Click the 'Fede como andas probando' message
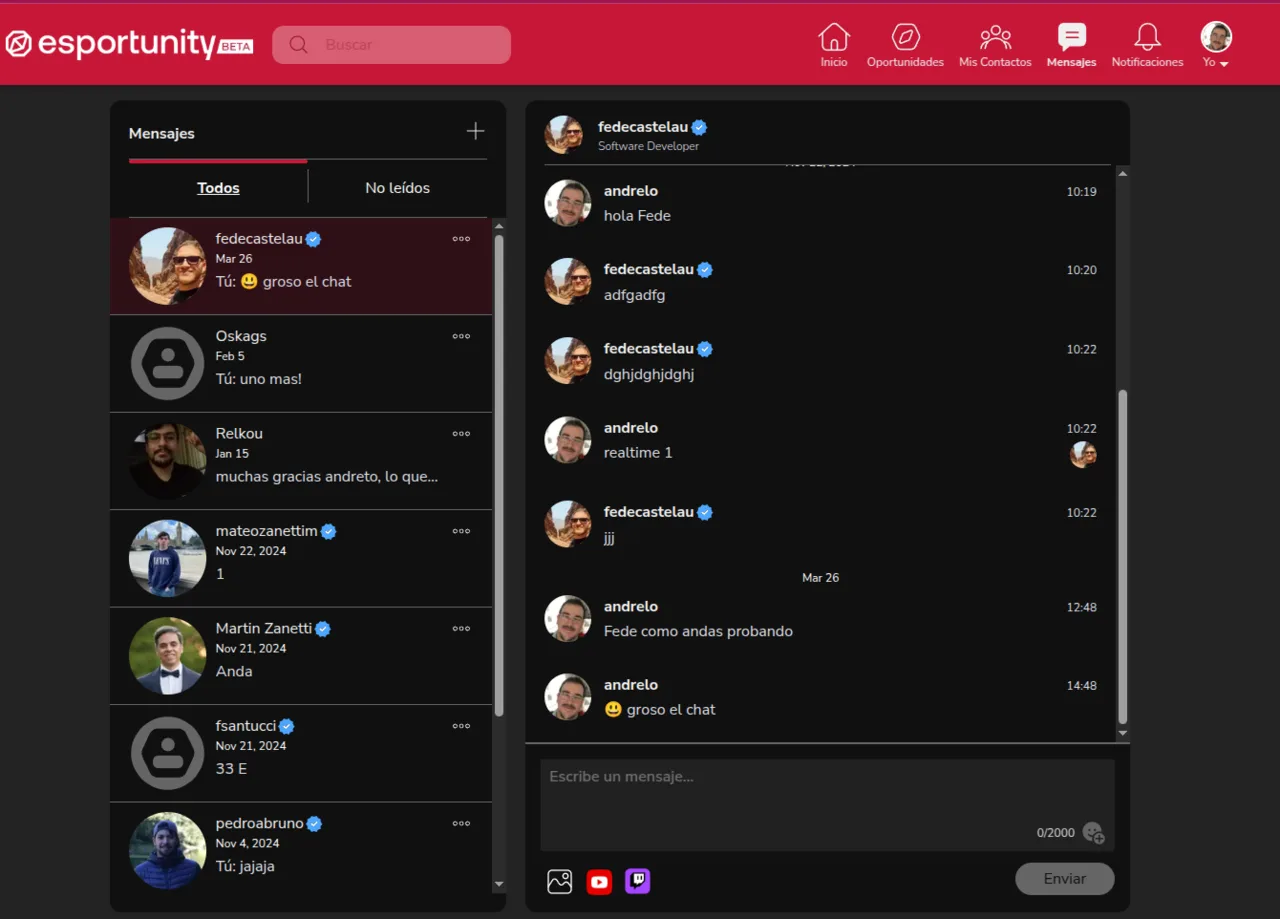Screen dimensions: 1280x919 coord(698,631)
